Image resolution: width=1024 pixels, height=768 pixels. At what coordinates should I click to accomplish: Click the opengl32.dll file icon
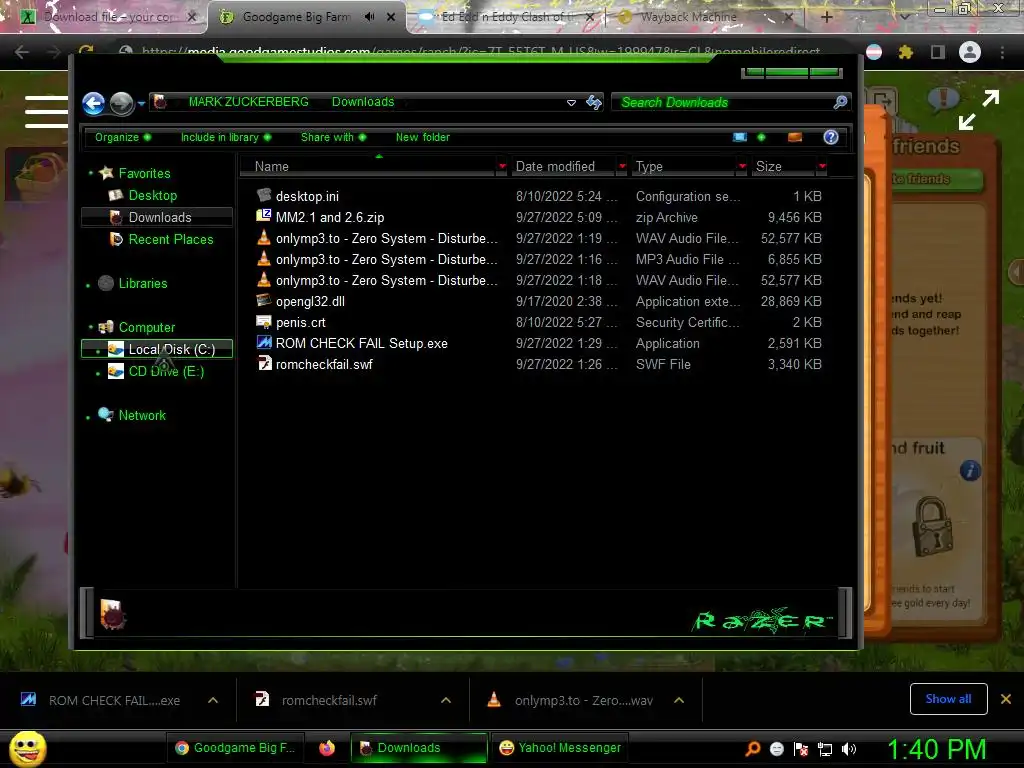point(264,300)
